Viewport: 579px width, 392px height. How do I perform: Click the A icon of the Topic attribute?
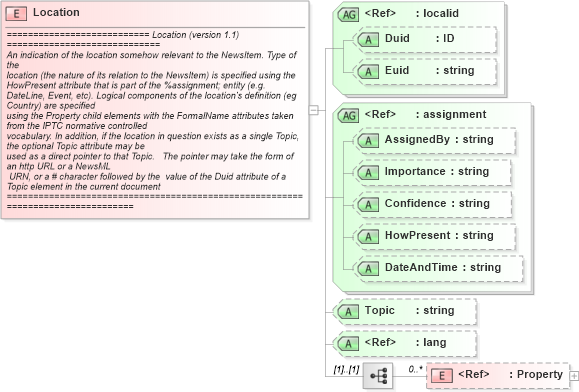click(x=348, y=312)
